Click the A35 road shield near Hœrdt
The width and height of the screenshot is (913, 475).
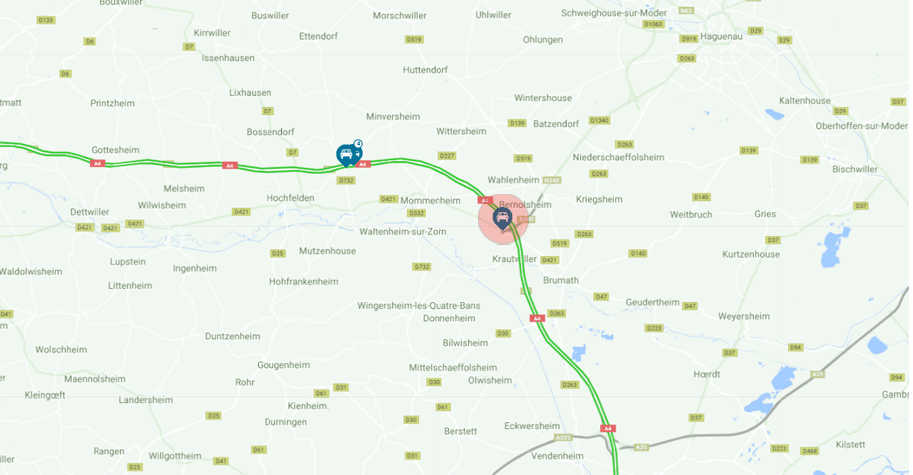(x=818, y=374)
